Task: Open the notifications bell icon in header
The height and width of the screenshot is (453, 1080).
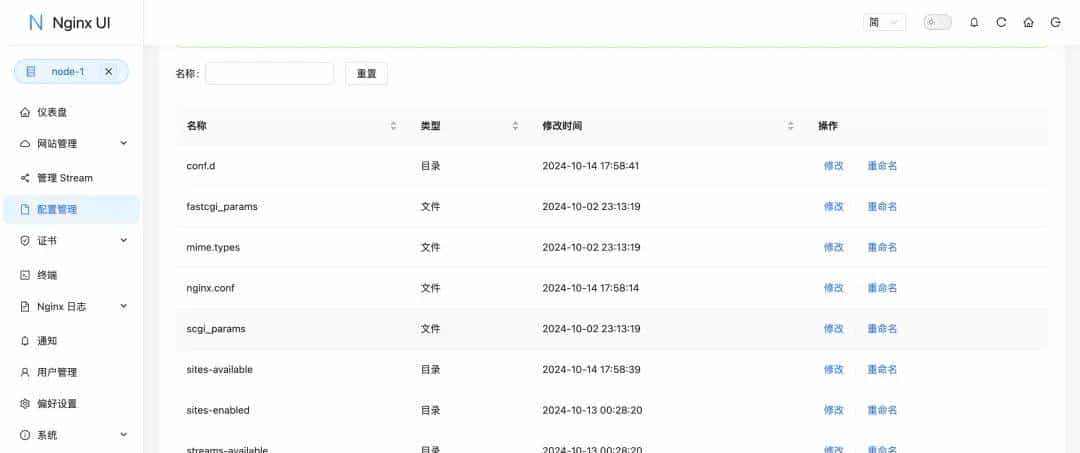Action: pyautogui.click(x=974, y=23)
